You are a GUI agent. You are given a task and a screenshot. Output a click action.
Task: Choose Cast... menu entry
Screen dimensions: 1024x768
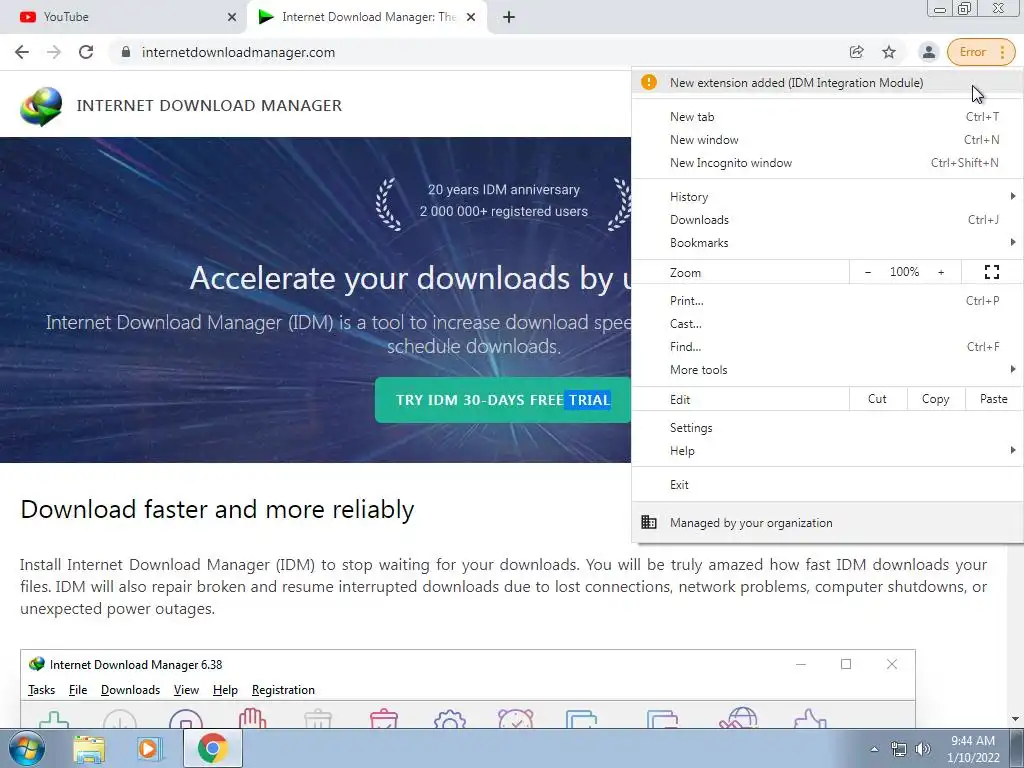(x=827, y=324)
